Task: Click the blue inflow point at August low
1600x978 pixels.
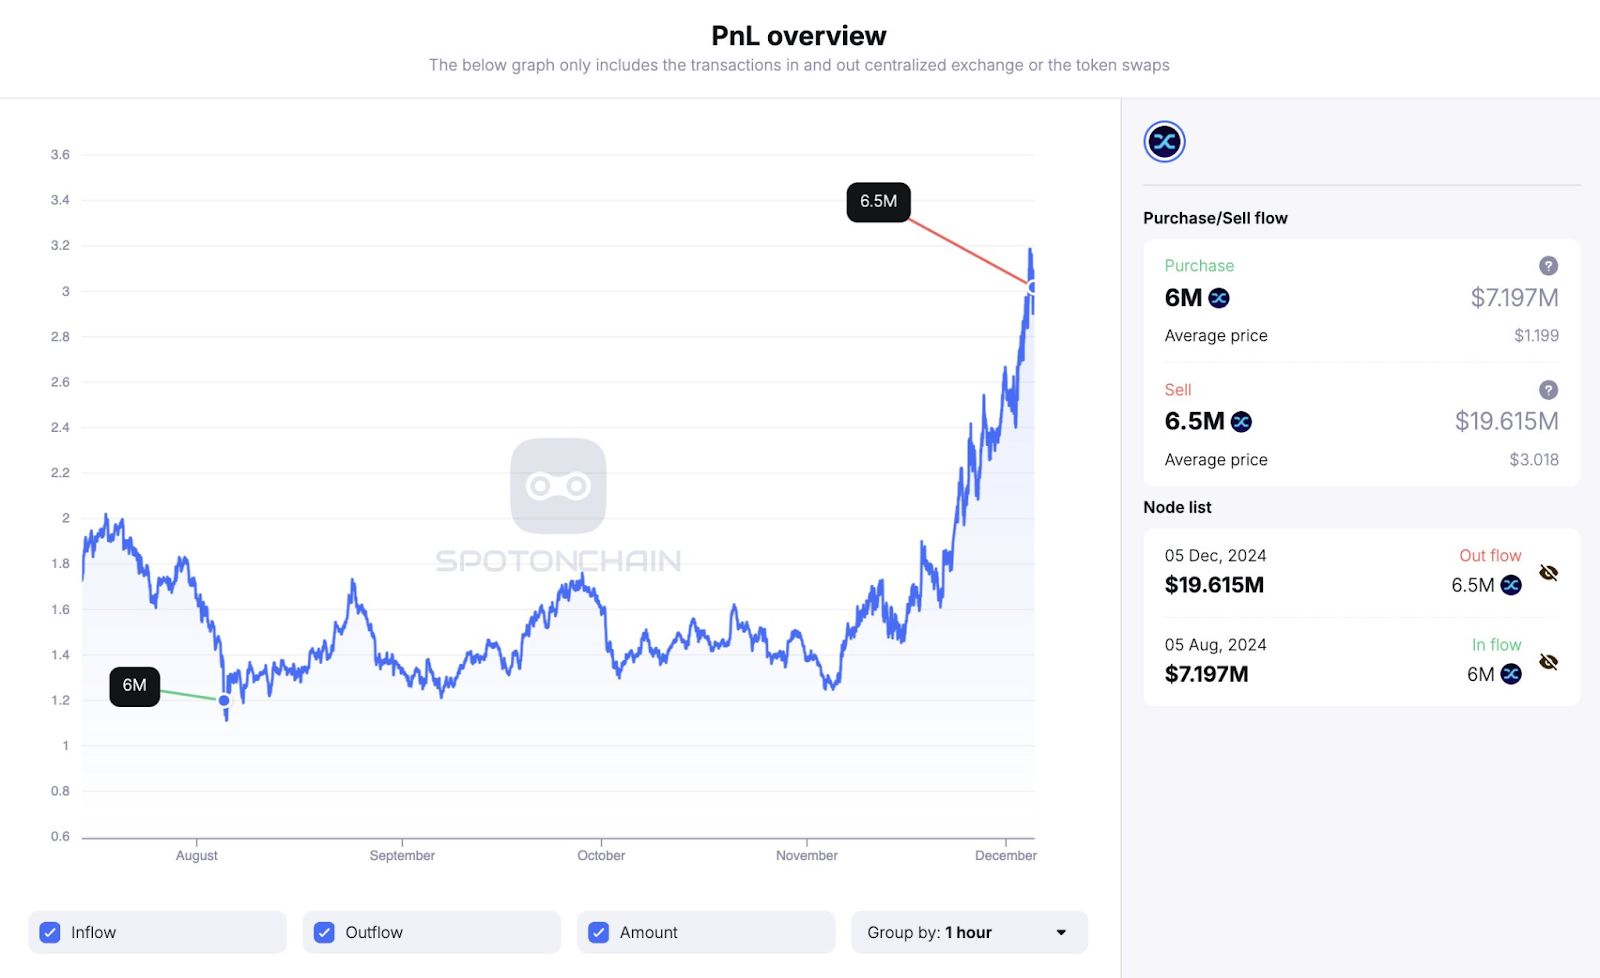Action: (x=224, y=701)
